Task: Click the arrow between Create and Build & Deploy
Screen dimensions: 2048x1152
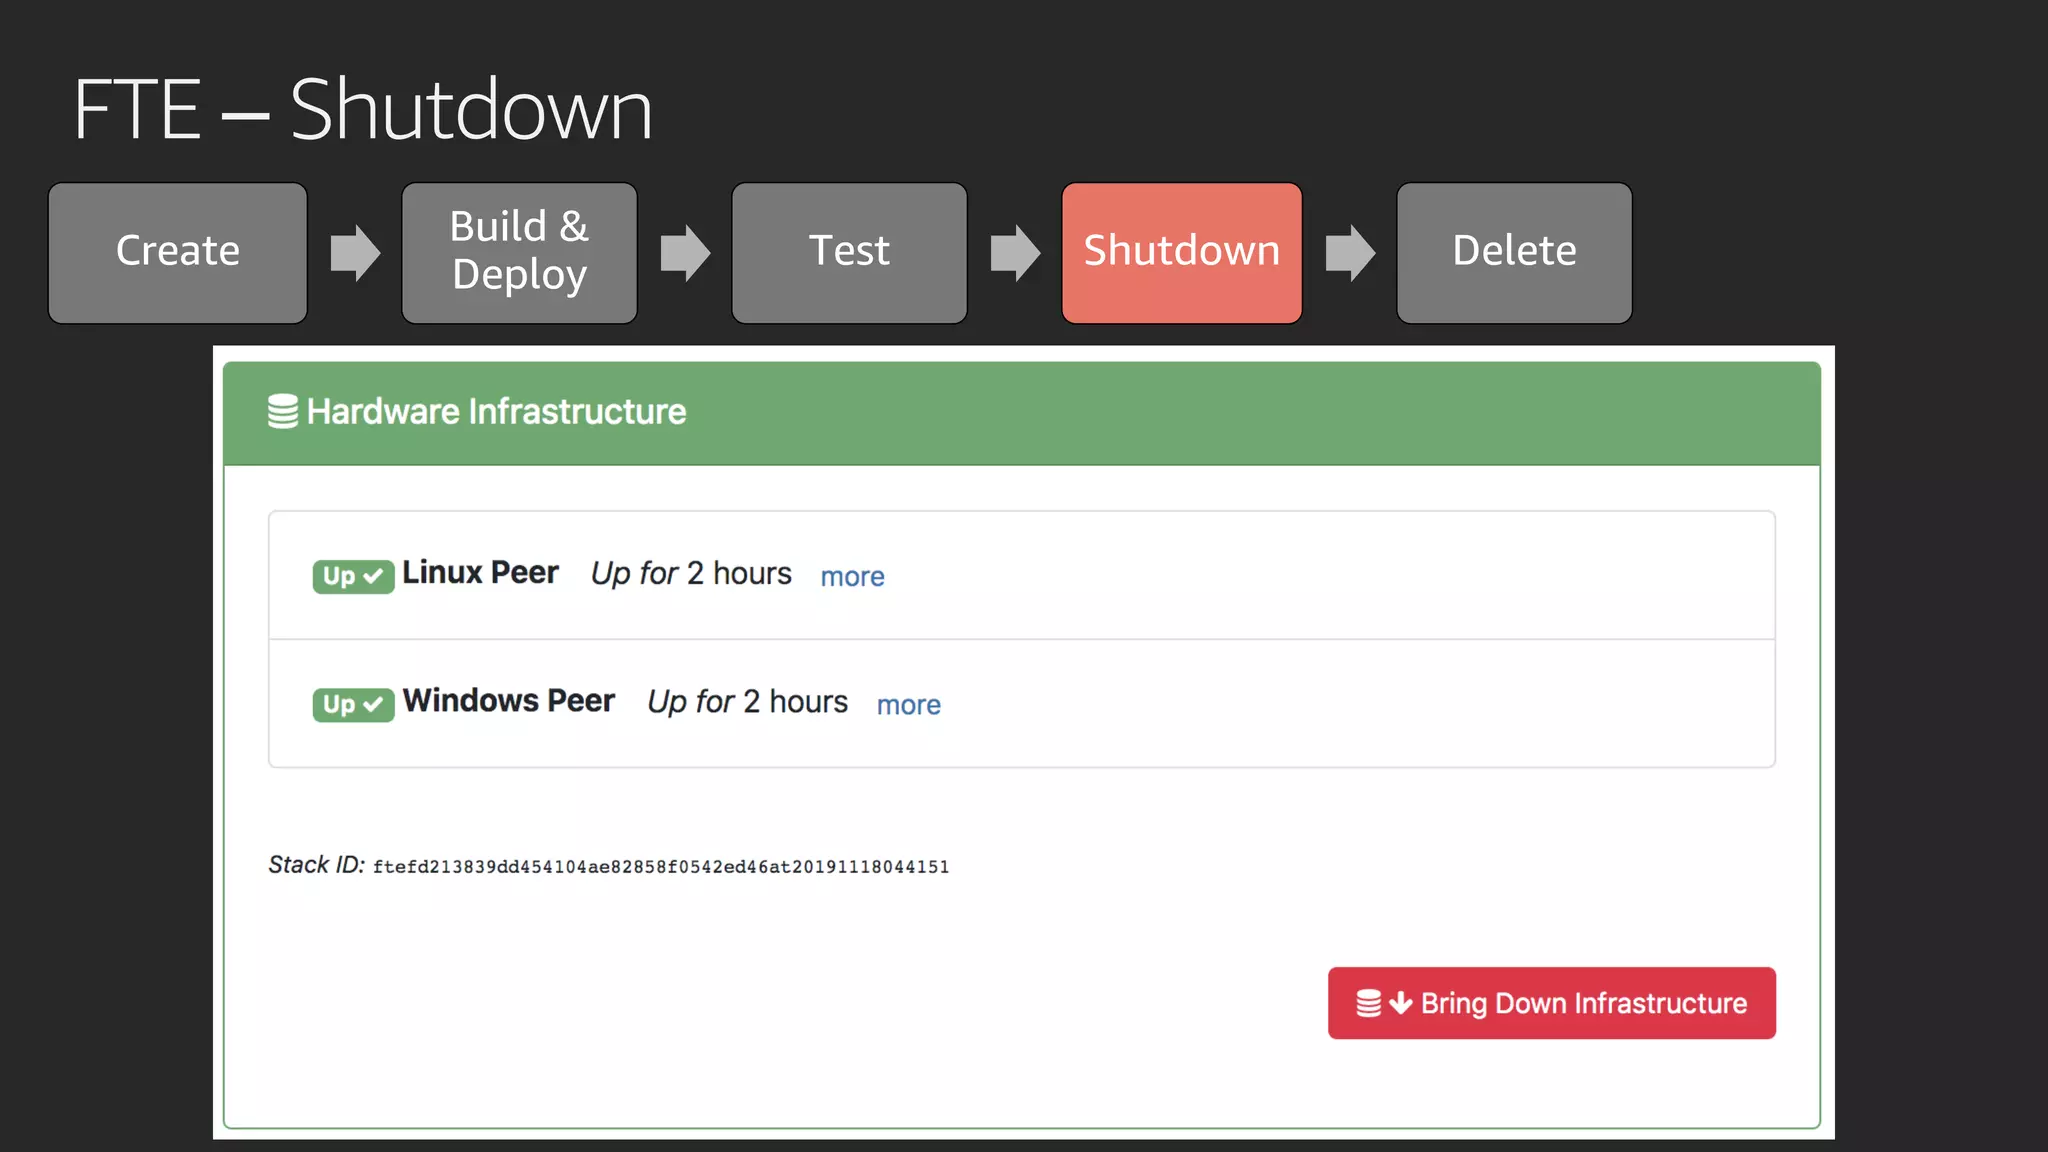Action: click(355, 253)
